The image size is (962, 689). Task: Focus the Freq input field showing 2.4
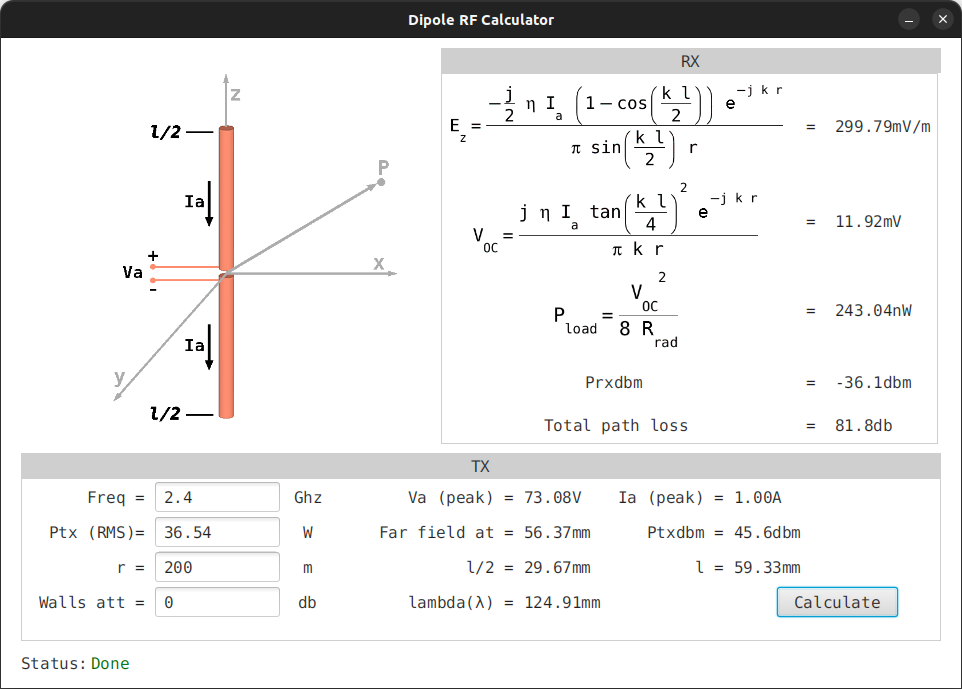point(217,497)
